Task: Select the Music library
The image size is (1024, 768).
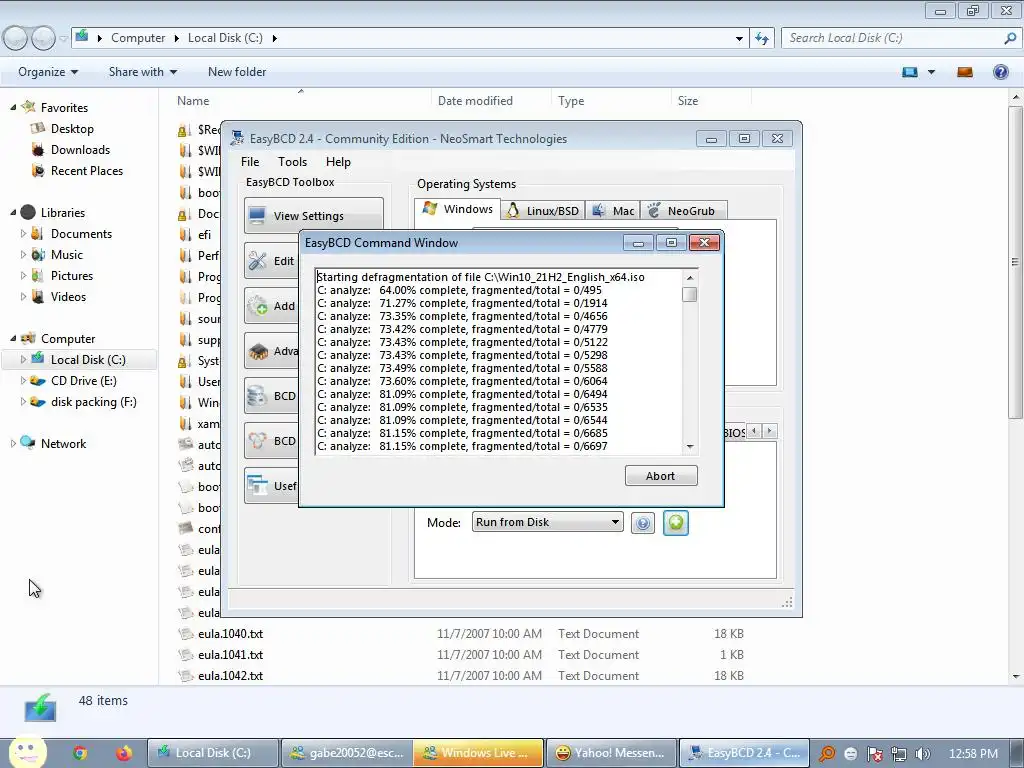Action: [67, 255]
